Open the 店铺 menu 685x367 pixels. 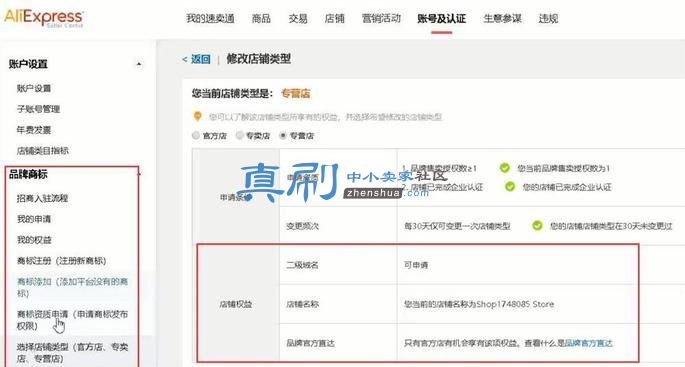click(x=335, y=19)
